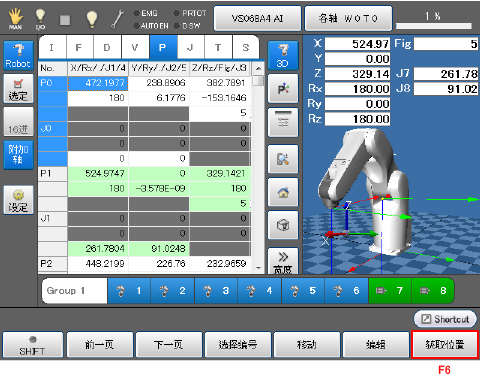Click the MAN hand mode icon

15,19
